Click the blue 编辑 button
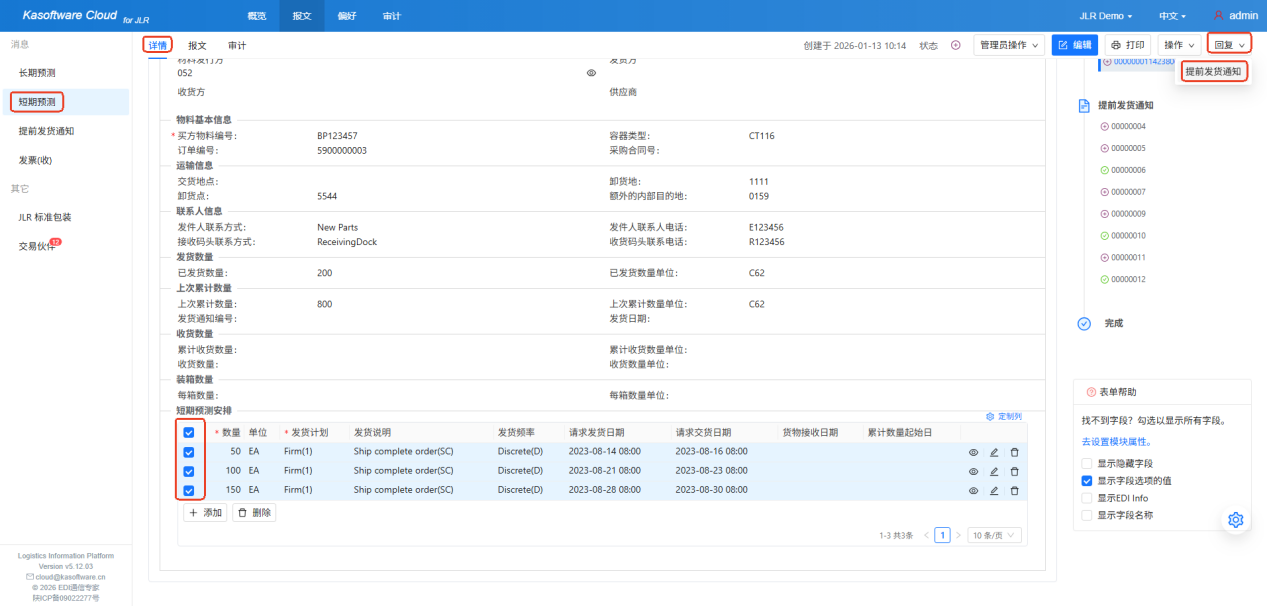The width and height of the screenshot is (1267, 606). click(x=1075, y=45)
